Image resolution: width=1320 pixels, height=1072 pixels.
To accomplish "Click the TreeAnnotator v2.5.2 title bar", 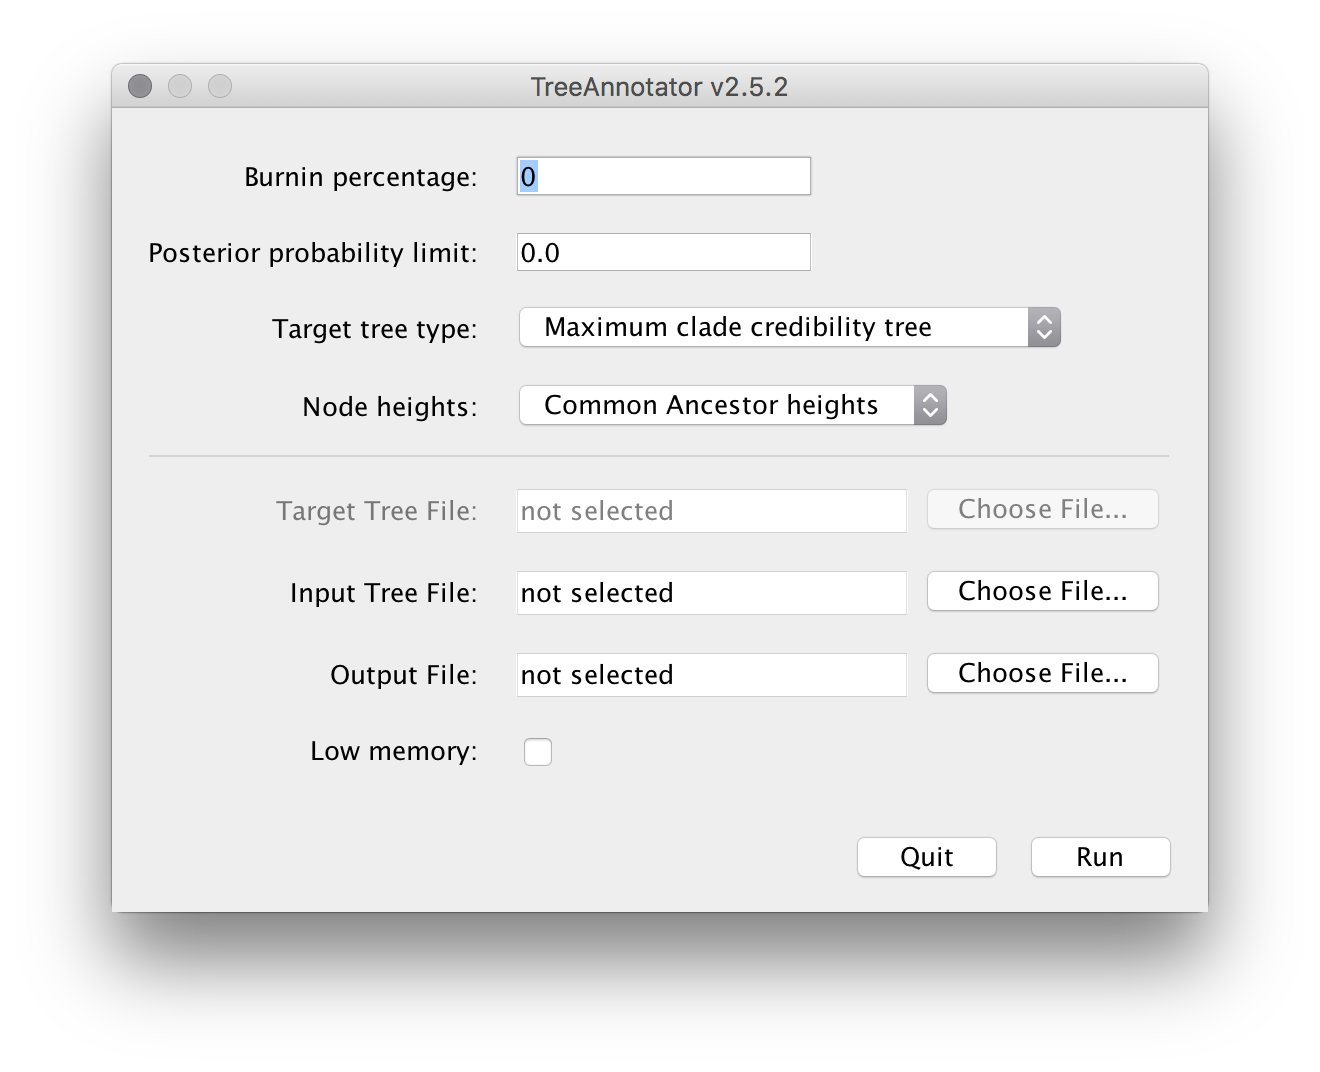I will coord(659,87).
